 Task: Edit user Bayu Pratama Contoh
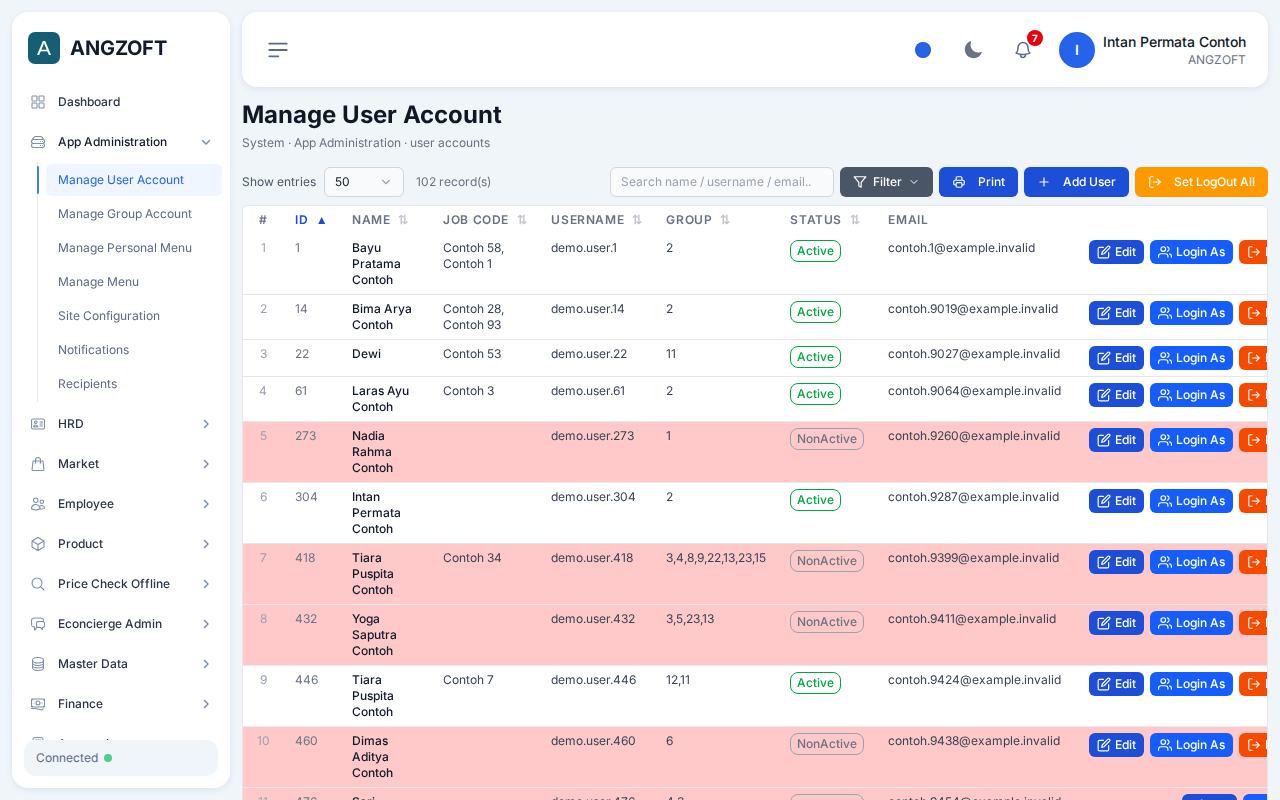click(1116, 252)
